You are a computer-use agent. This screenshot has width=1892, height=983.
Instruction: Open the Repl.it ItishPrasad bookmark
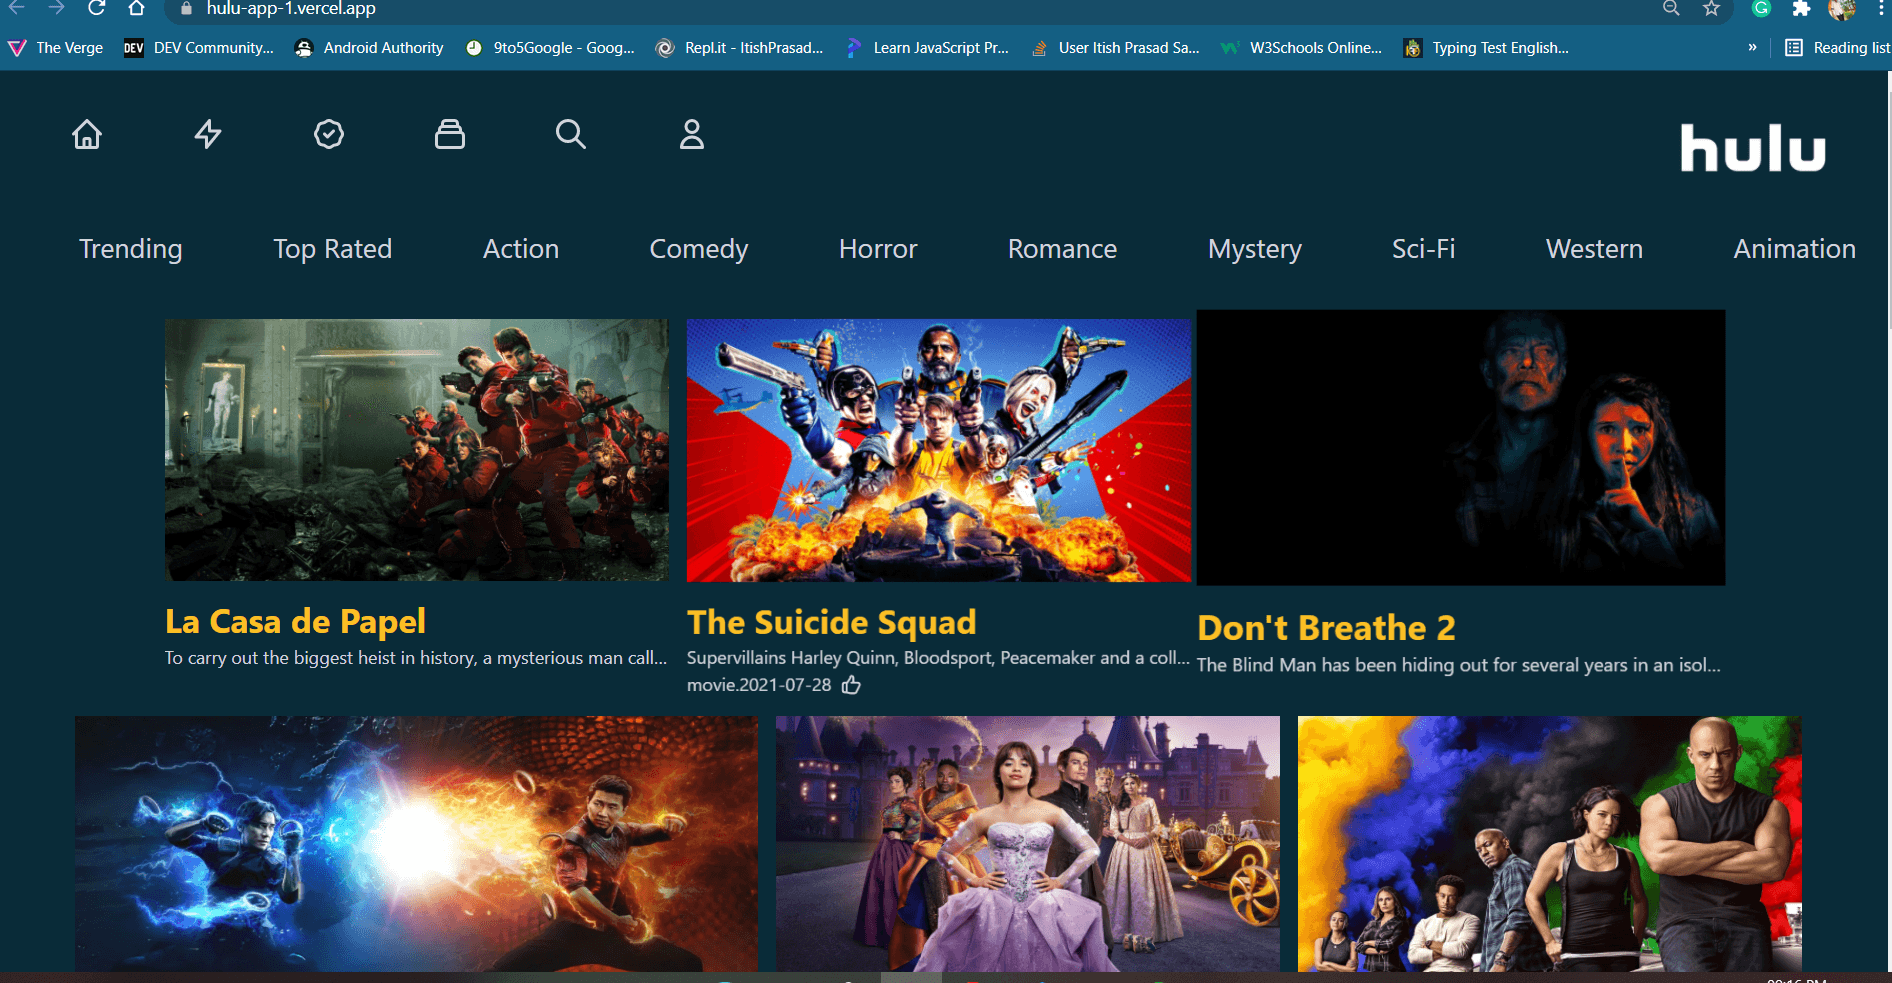point(739,47)
